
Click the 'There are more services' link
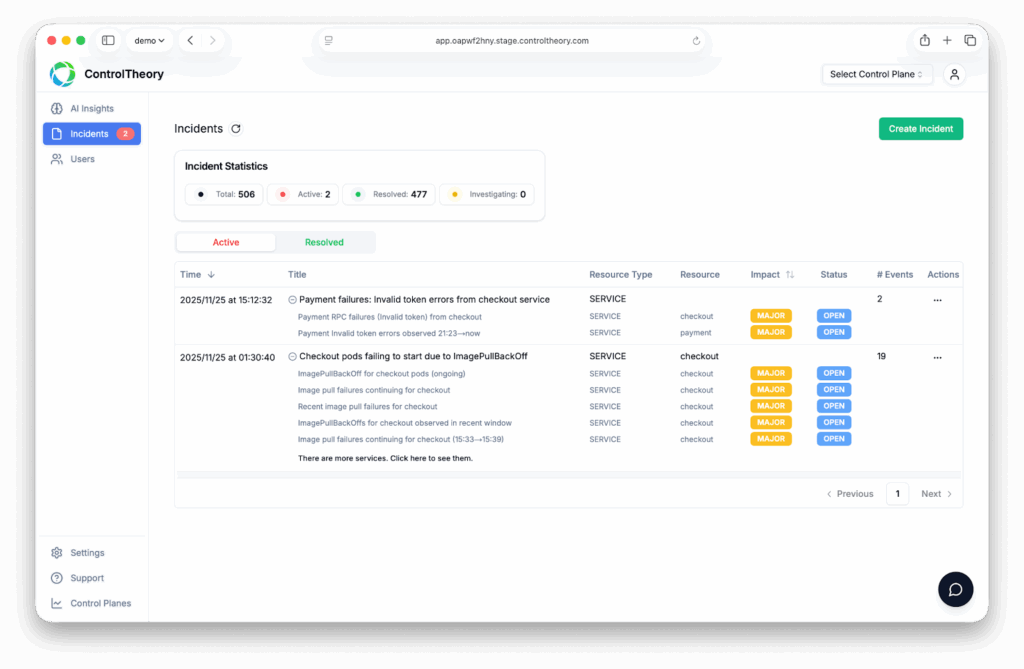(385, 458)
